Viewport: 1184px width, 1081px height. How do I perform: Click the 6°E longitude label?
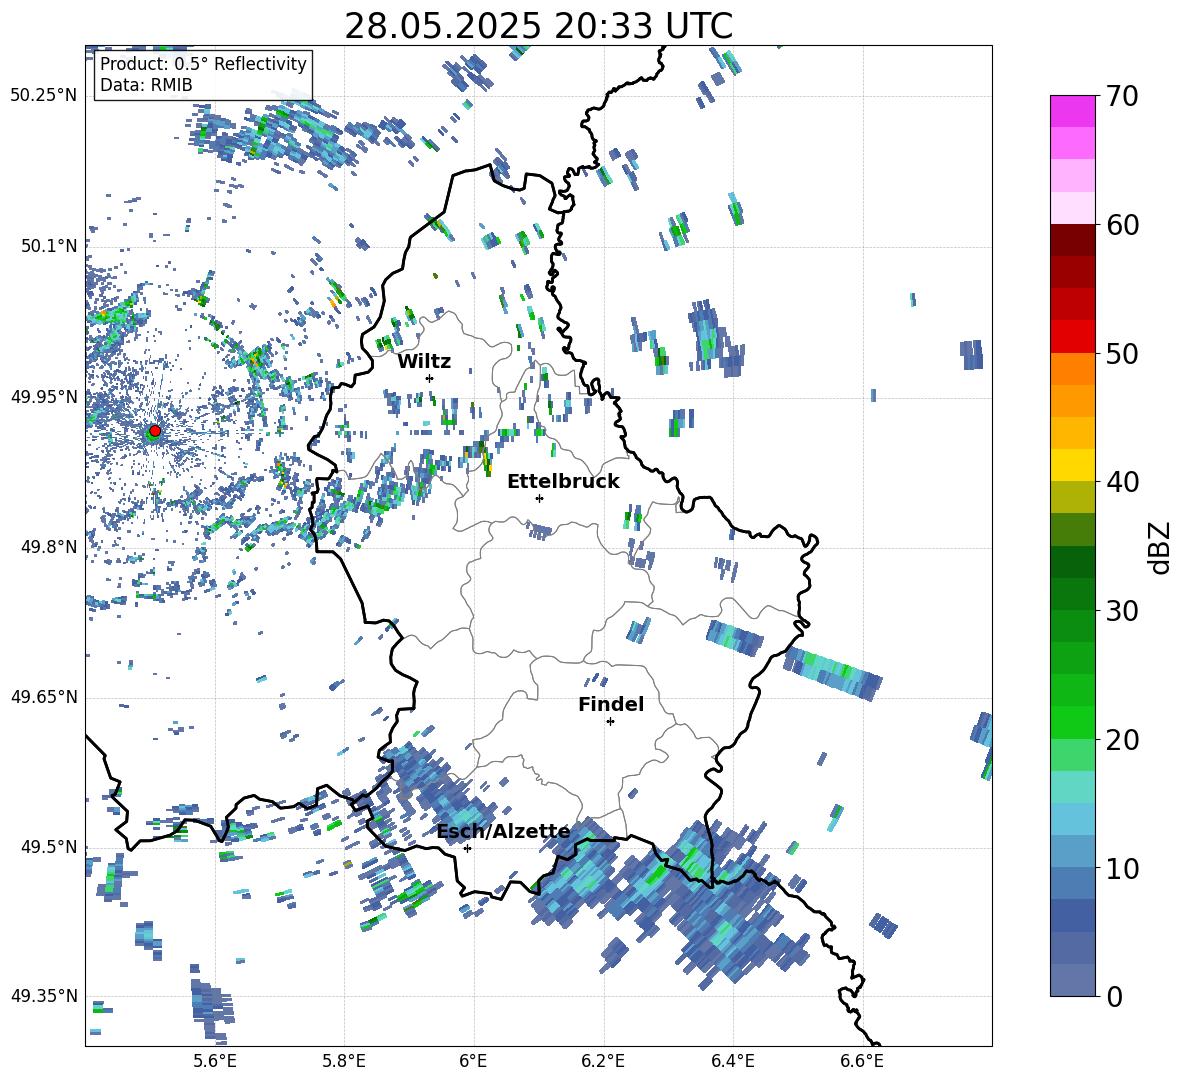pyautogui.click(x=473, y=1061)
